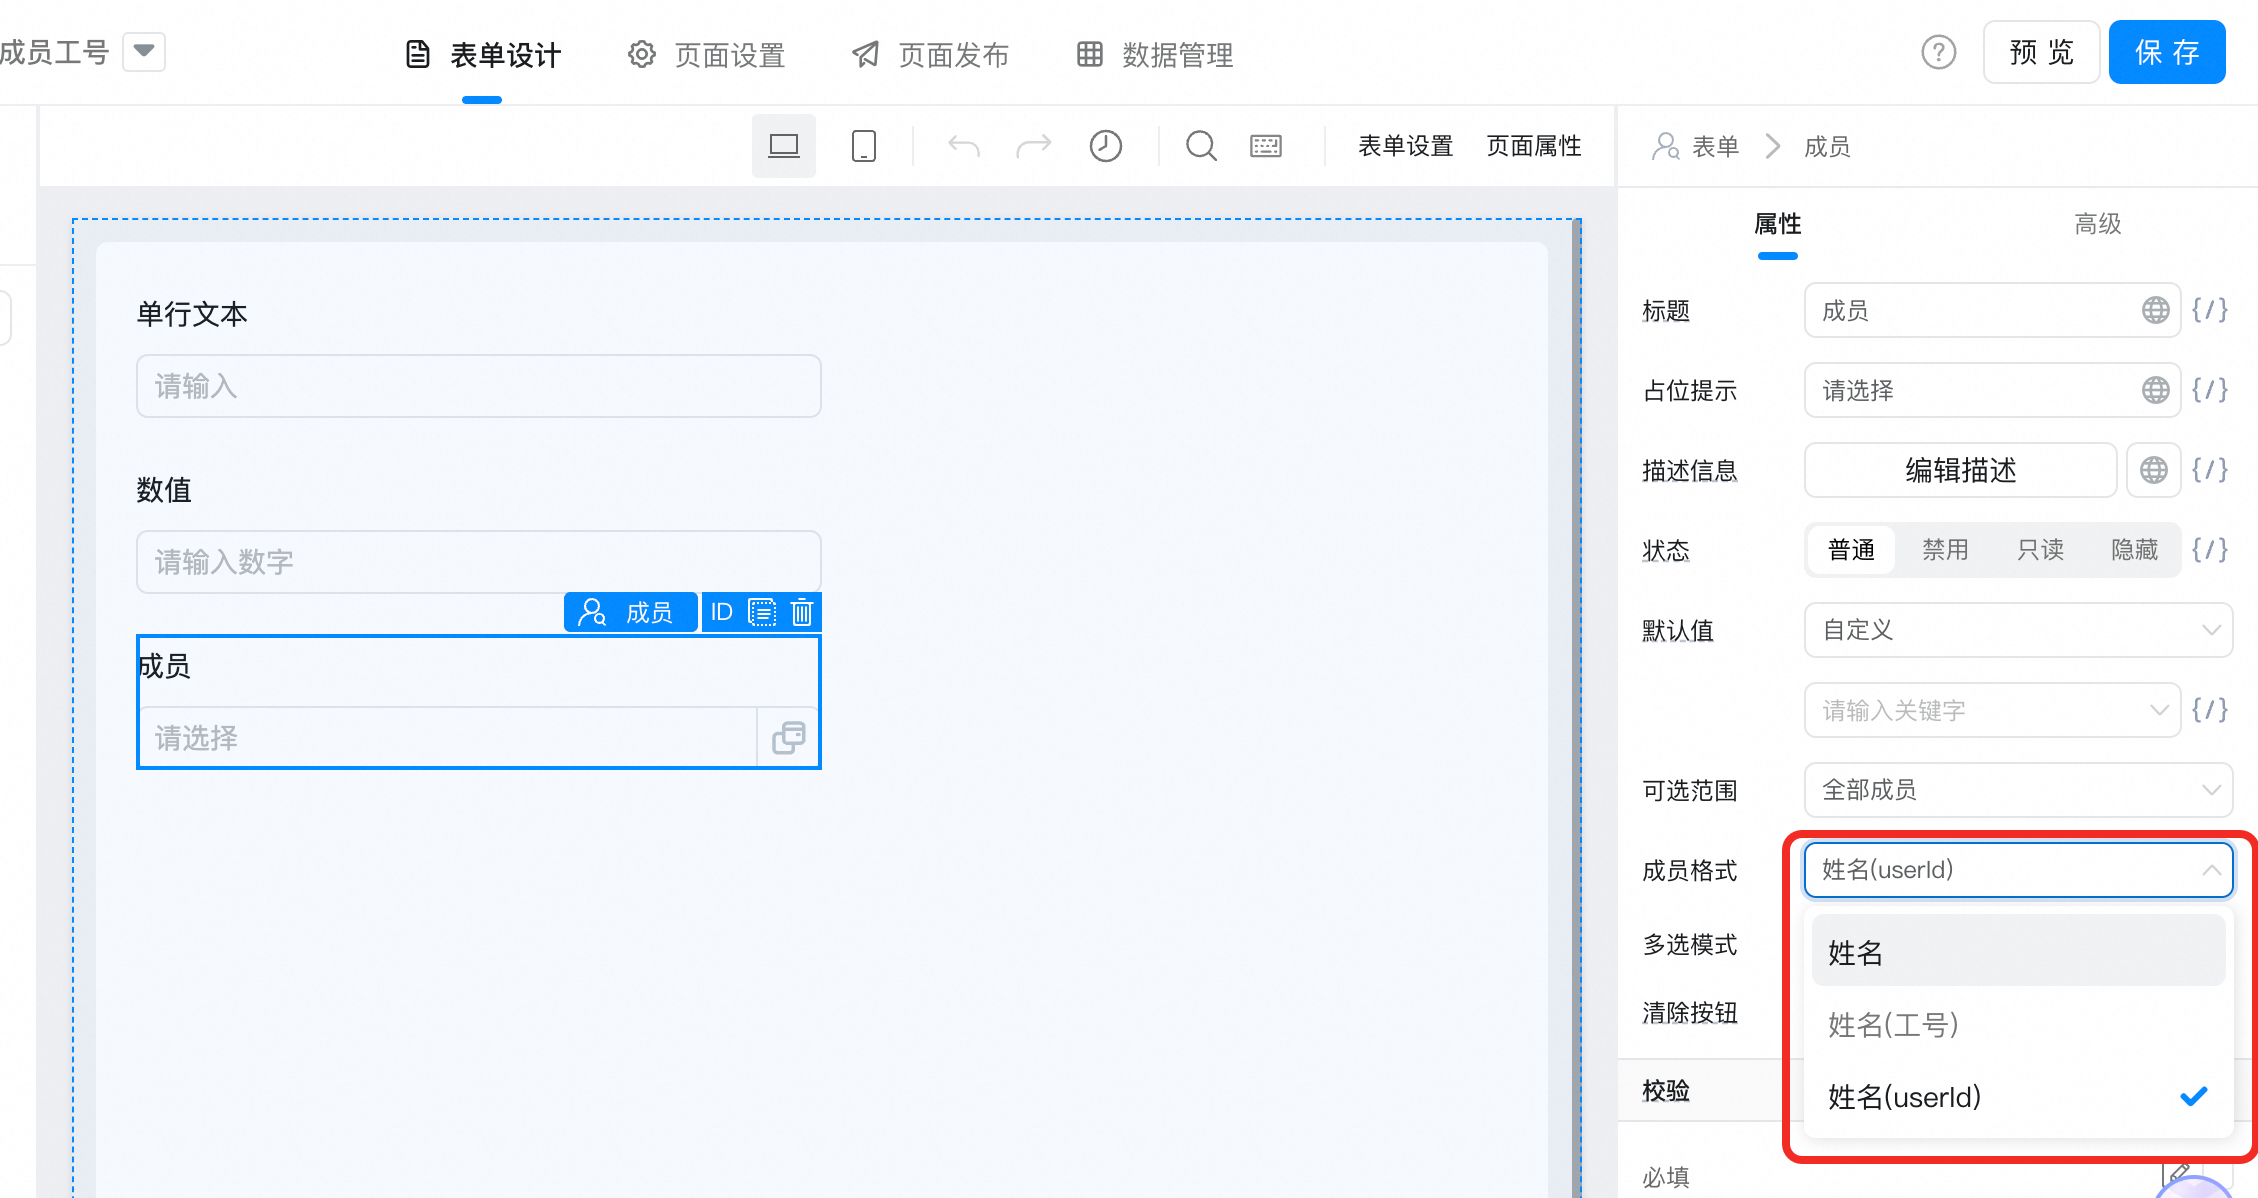The width and height of the screenshot is (2258, 1198).
Task: Set status to 隐藏
Action: (2134, 550)
